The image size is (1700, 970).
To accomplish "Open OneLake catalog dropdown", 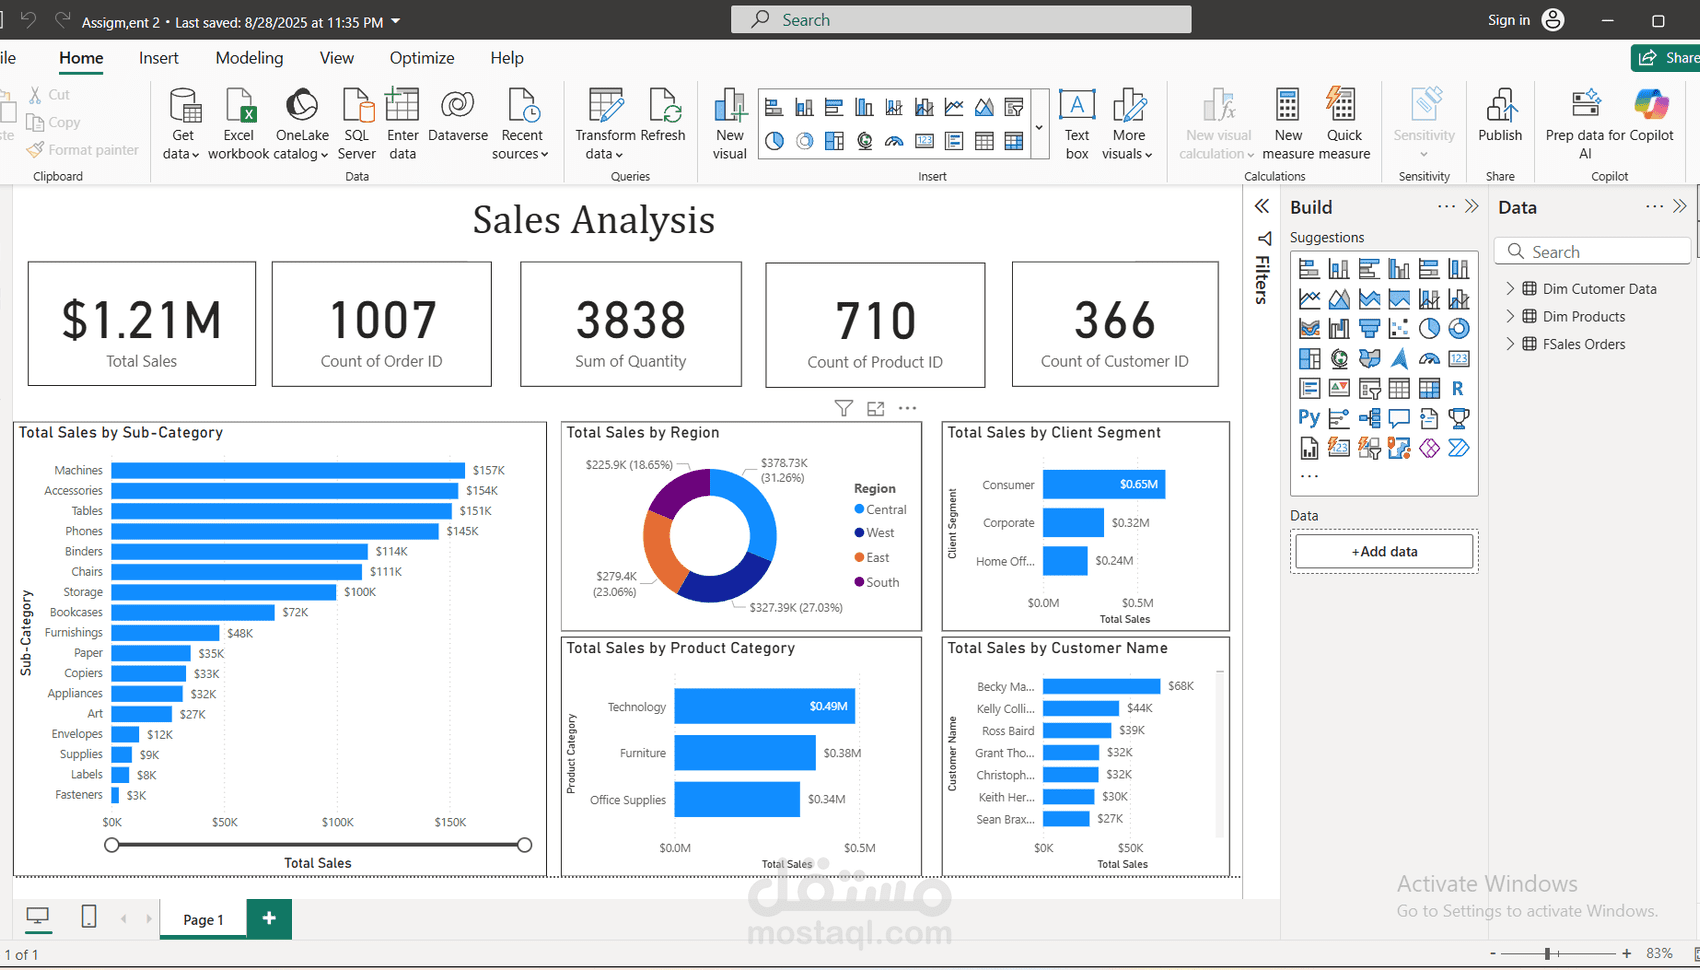I will [x=302, y=124].
